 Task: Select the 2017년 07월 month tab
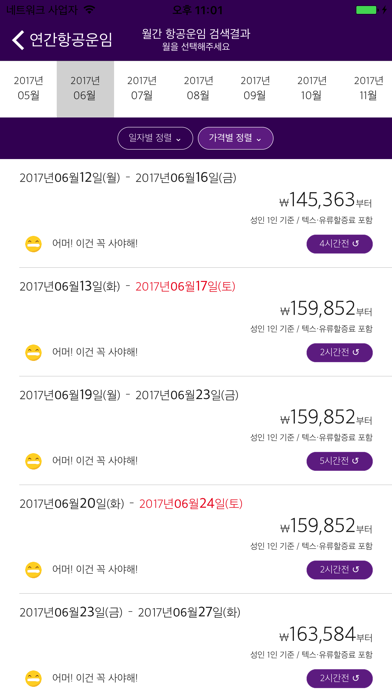(x=142, y=89)
